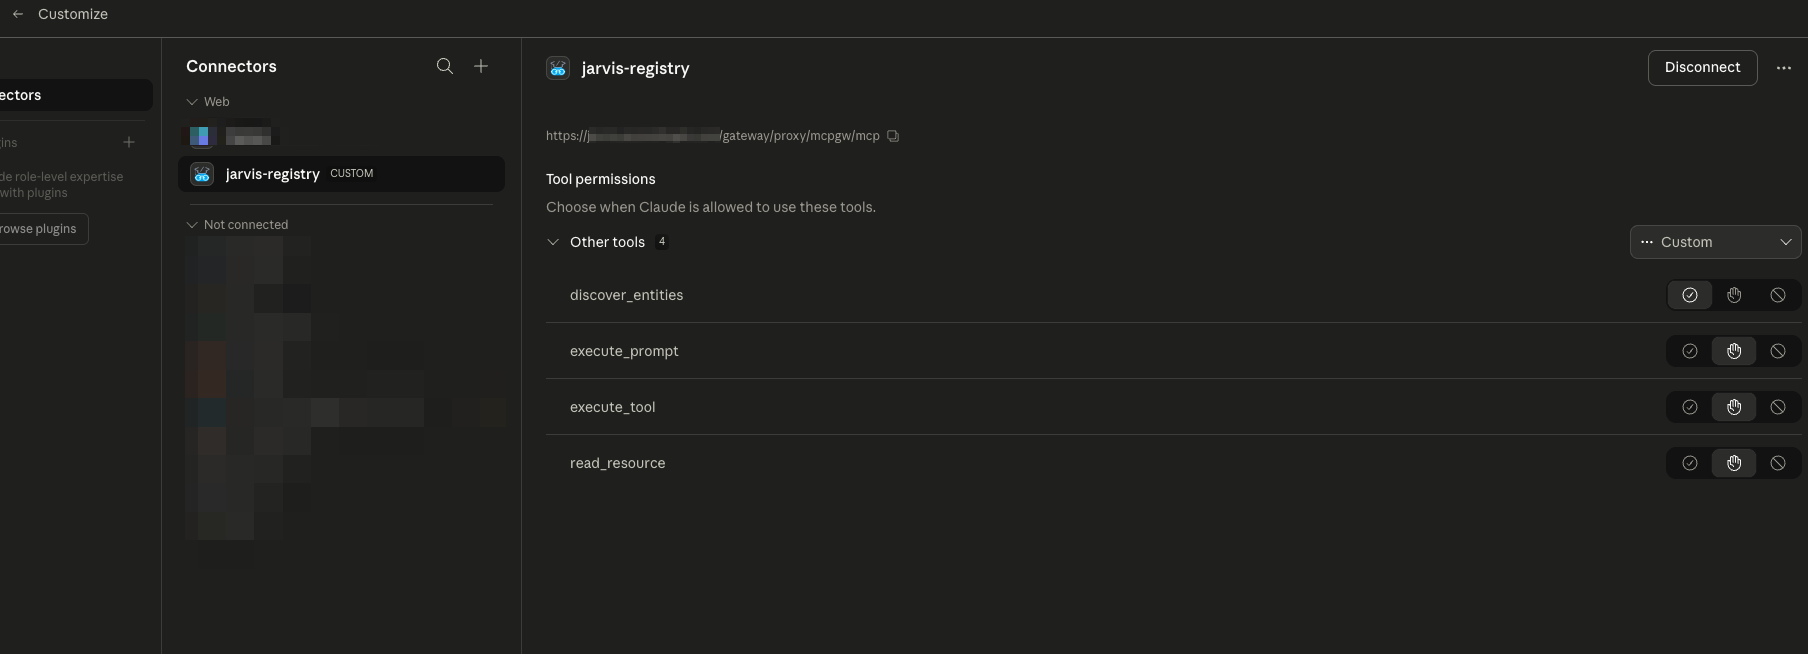Click the discover_entities tool name
The height and width of the screenshot is (654, 1808).
pyautogui.click(x=626, y=295)
